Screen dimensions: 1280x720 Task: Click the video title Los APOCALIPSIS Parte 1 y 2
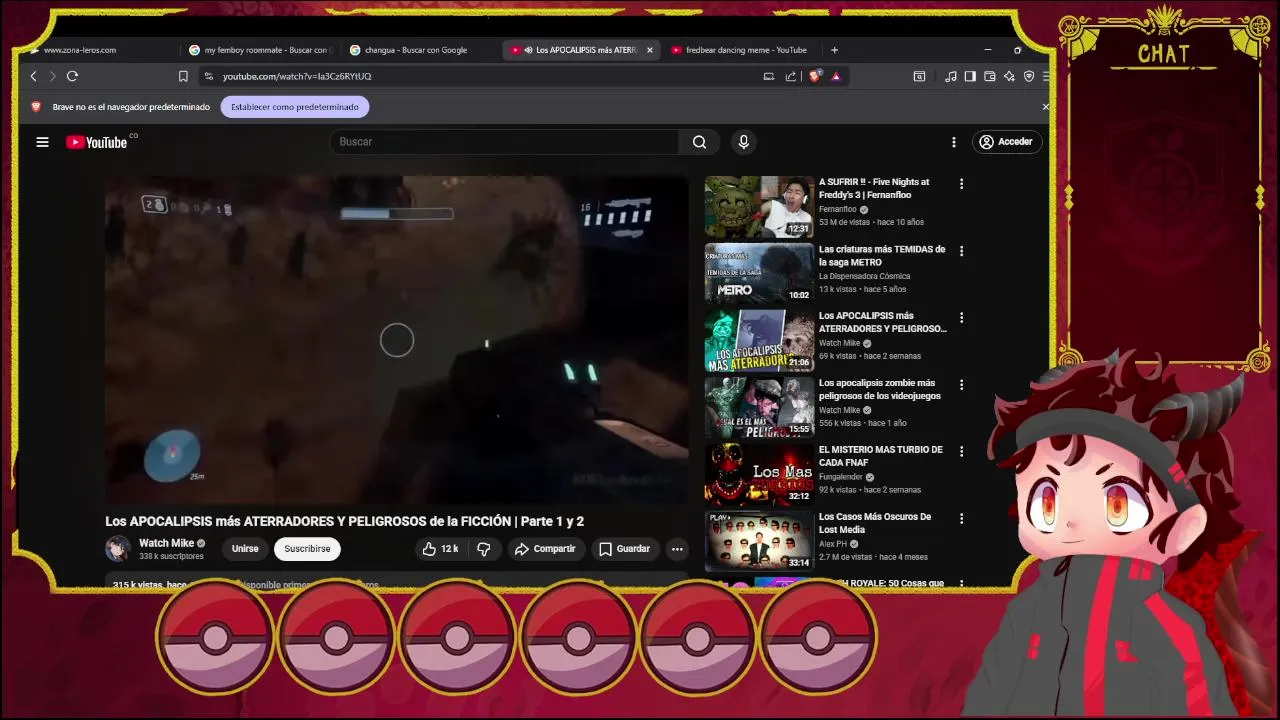(345, 521)
